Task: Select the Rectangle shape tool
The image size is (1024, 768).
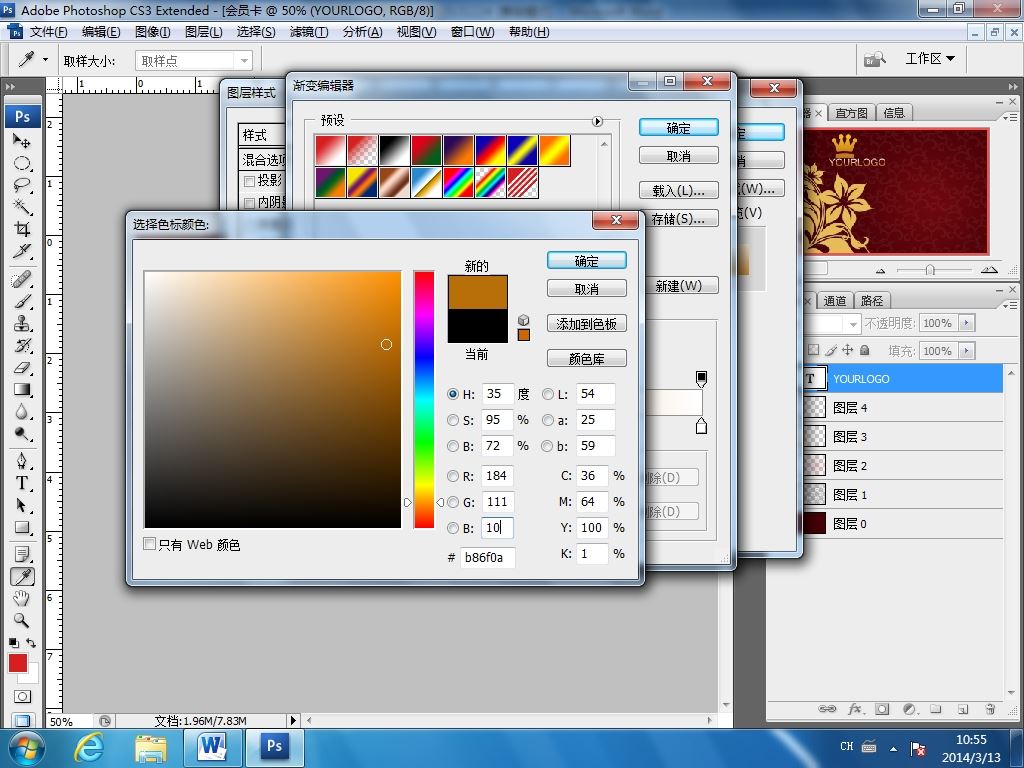Action: 22,527
